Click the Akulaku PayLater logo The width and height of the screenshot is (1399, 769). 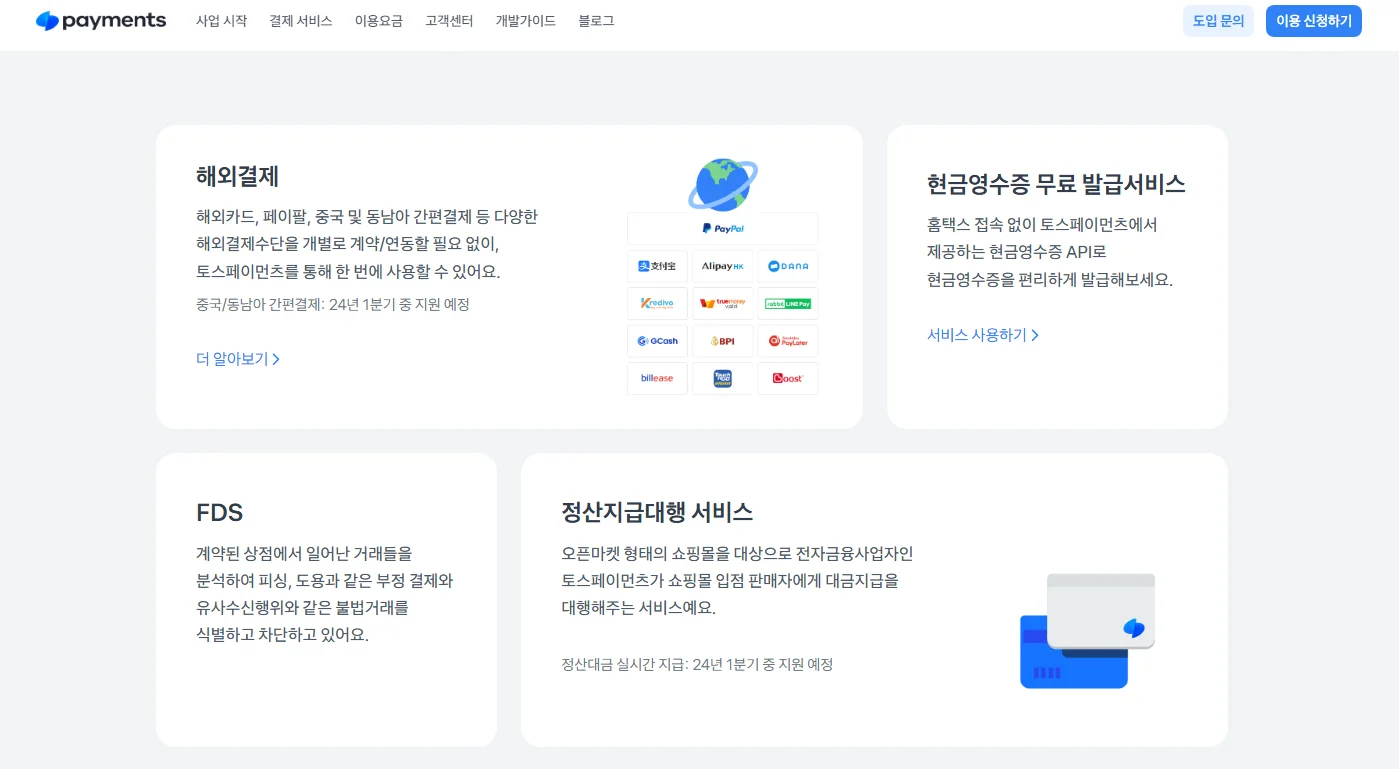coord(787,340)
